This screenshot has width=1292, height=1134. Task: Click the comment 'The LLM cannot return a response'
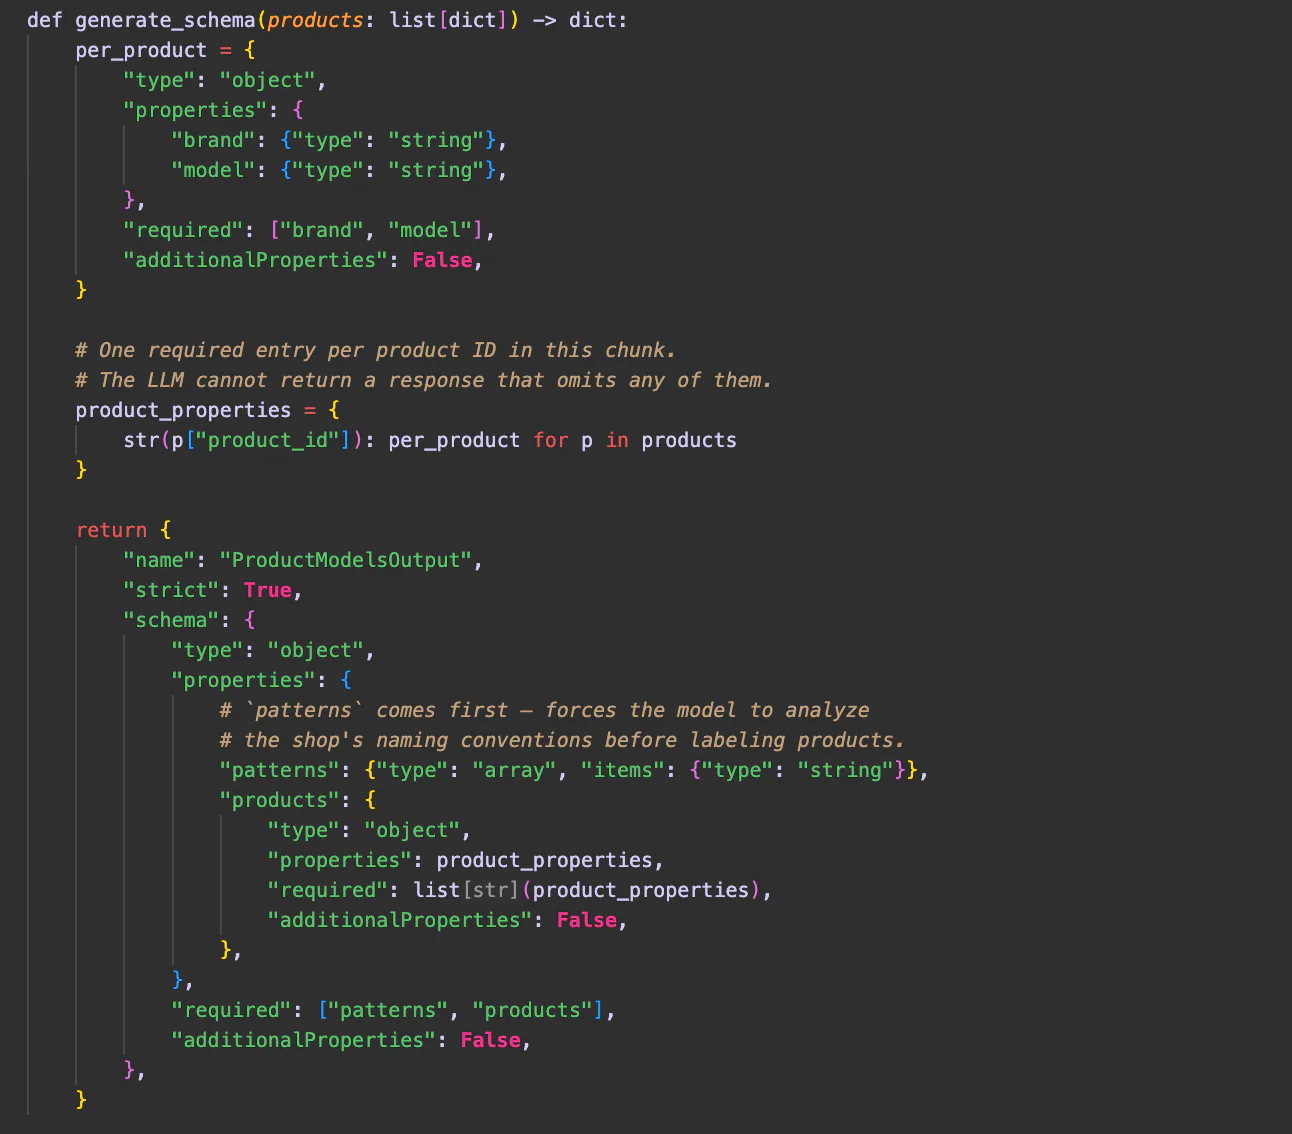click(x=423, y=380)
